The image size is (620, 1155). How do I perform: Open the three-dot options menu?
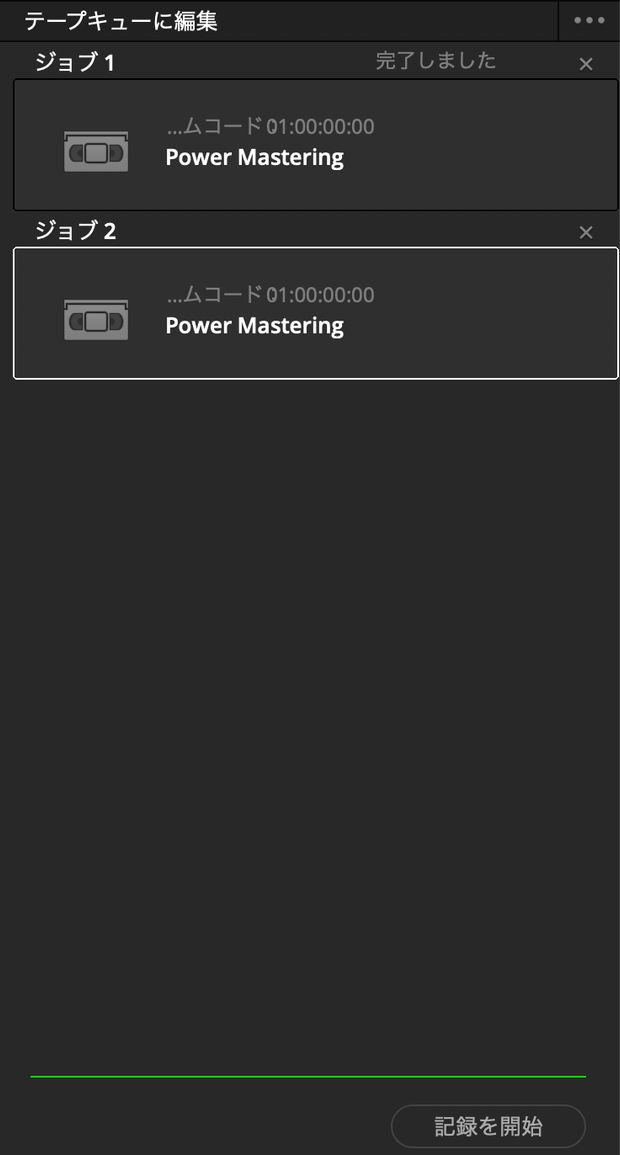click(x=589, y=21)
